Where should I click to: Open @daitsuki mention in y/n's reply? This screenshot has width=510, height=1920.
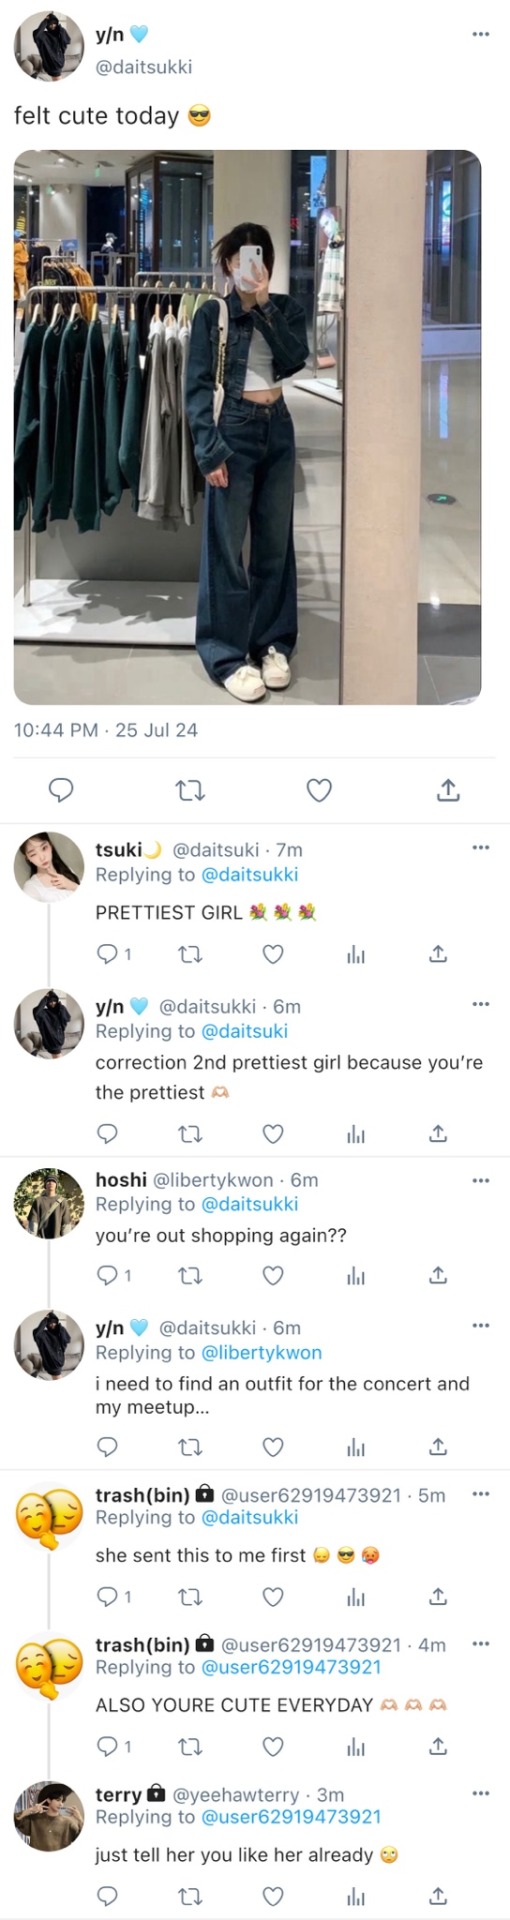245,1031
